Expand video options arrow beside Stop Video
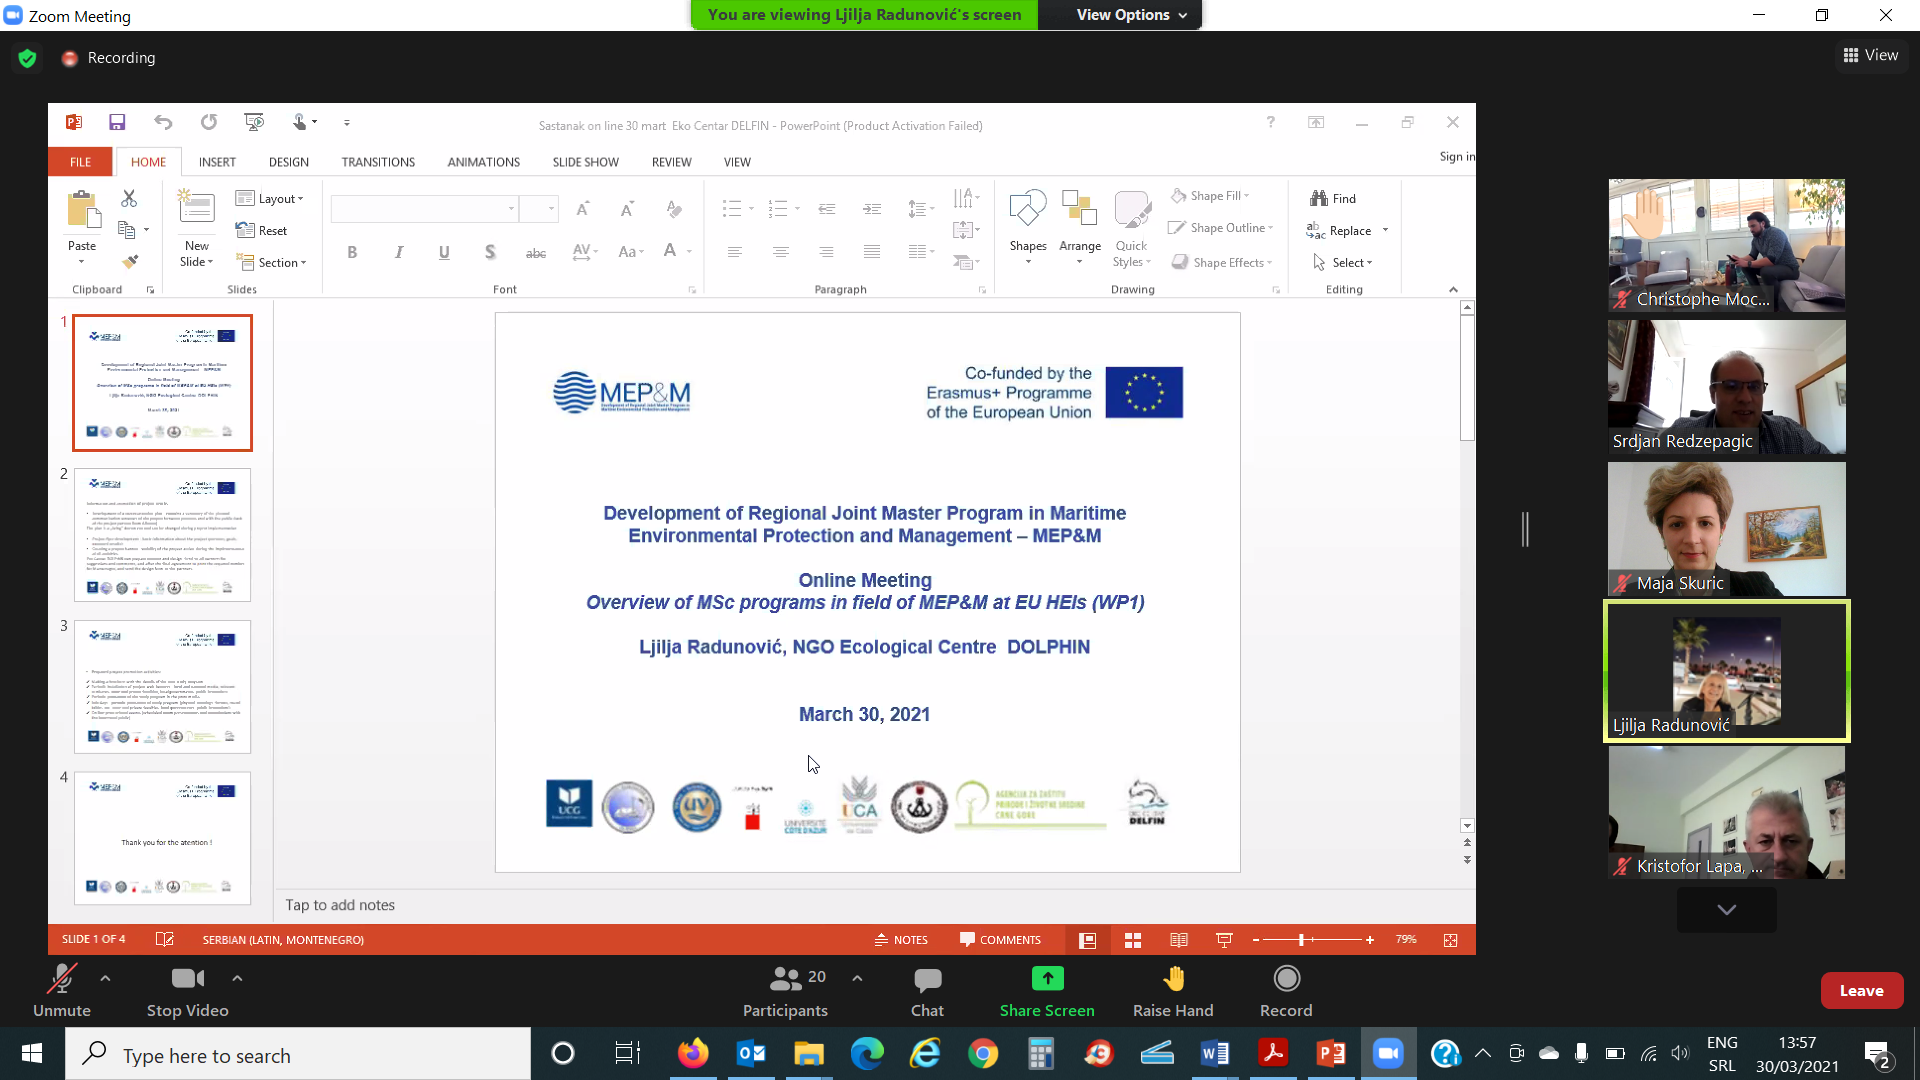The height and width of the screenshot is (1080, 1920). [237, 979]
